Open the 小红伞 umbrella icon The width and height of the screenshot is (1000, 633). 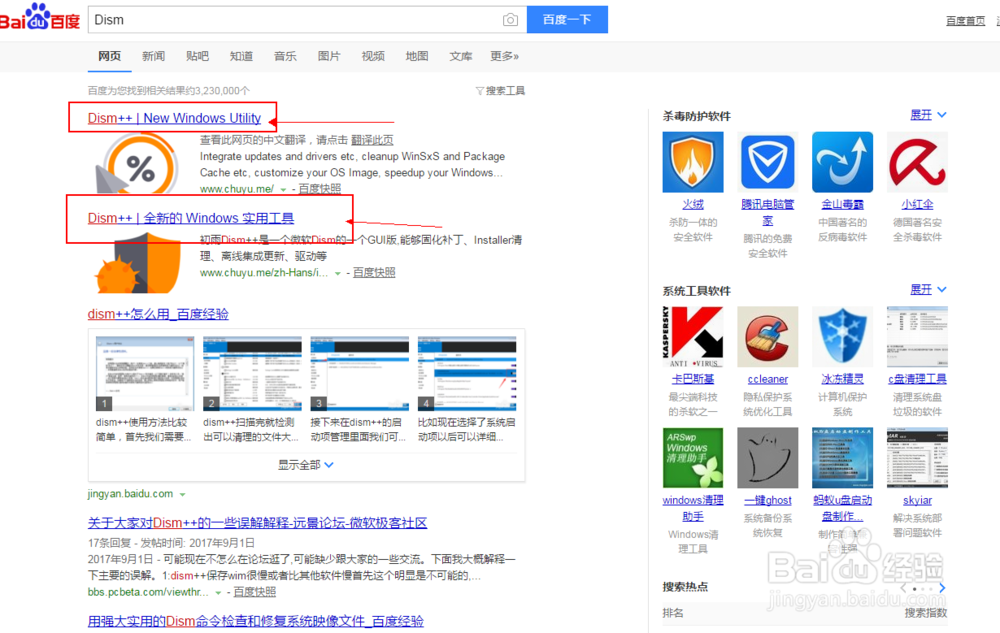[x=917, y=162]
